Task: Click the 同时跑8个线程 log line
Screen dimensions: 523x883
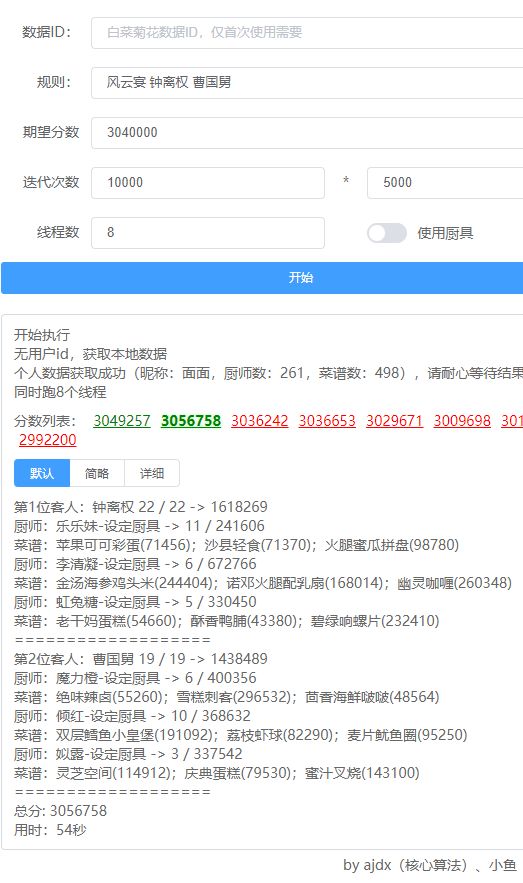Action: [60, 393]
